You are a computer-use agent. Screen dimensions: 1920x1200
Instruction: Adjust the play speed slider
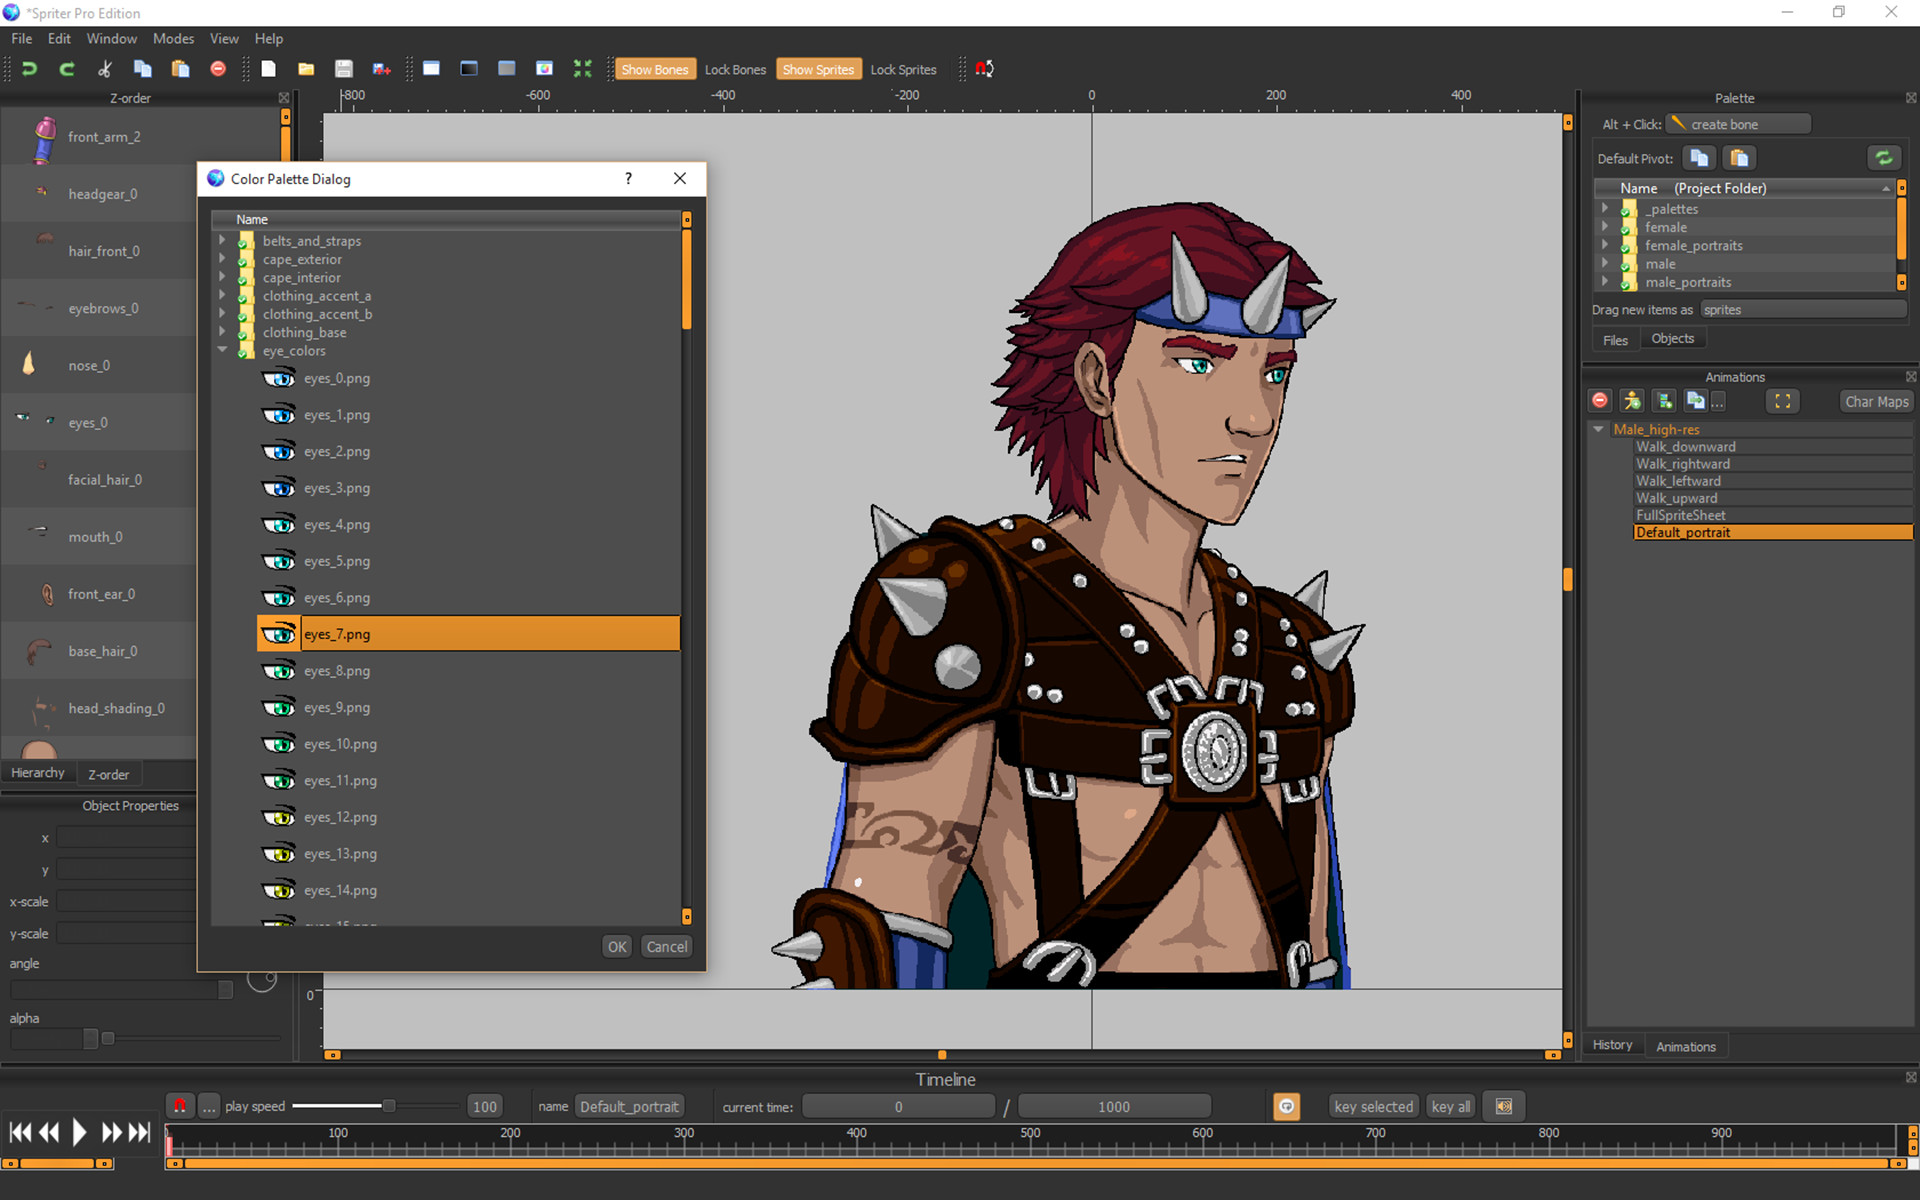pyautogui.click(x=388, y=1106)
